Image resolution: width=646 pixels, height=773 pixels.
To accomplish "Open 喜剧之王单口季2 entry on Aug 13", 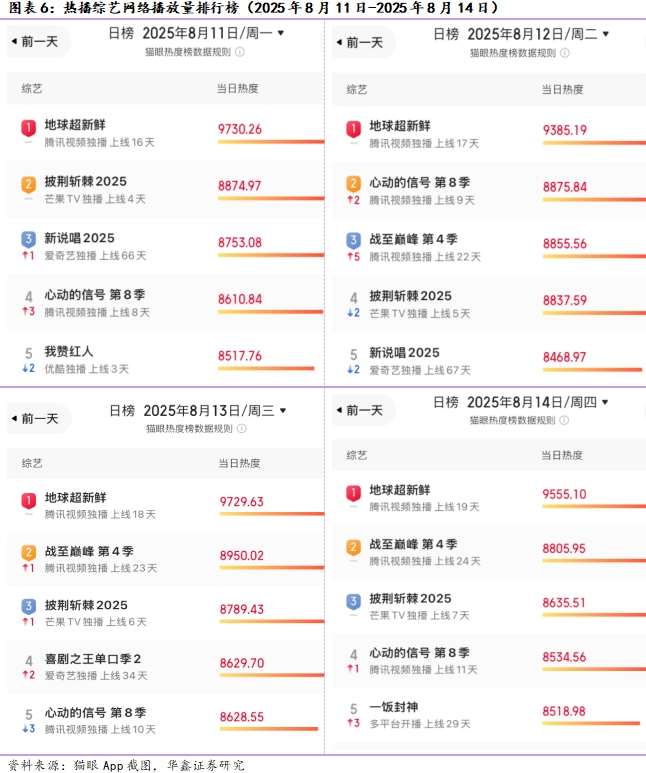I will (93, 659).
